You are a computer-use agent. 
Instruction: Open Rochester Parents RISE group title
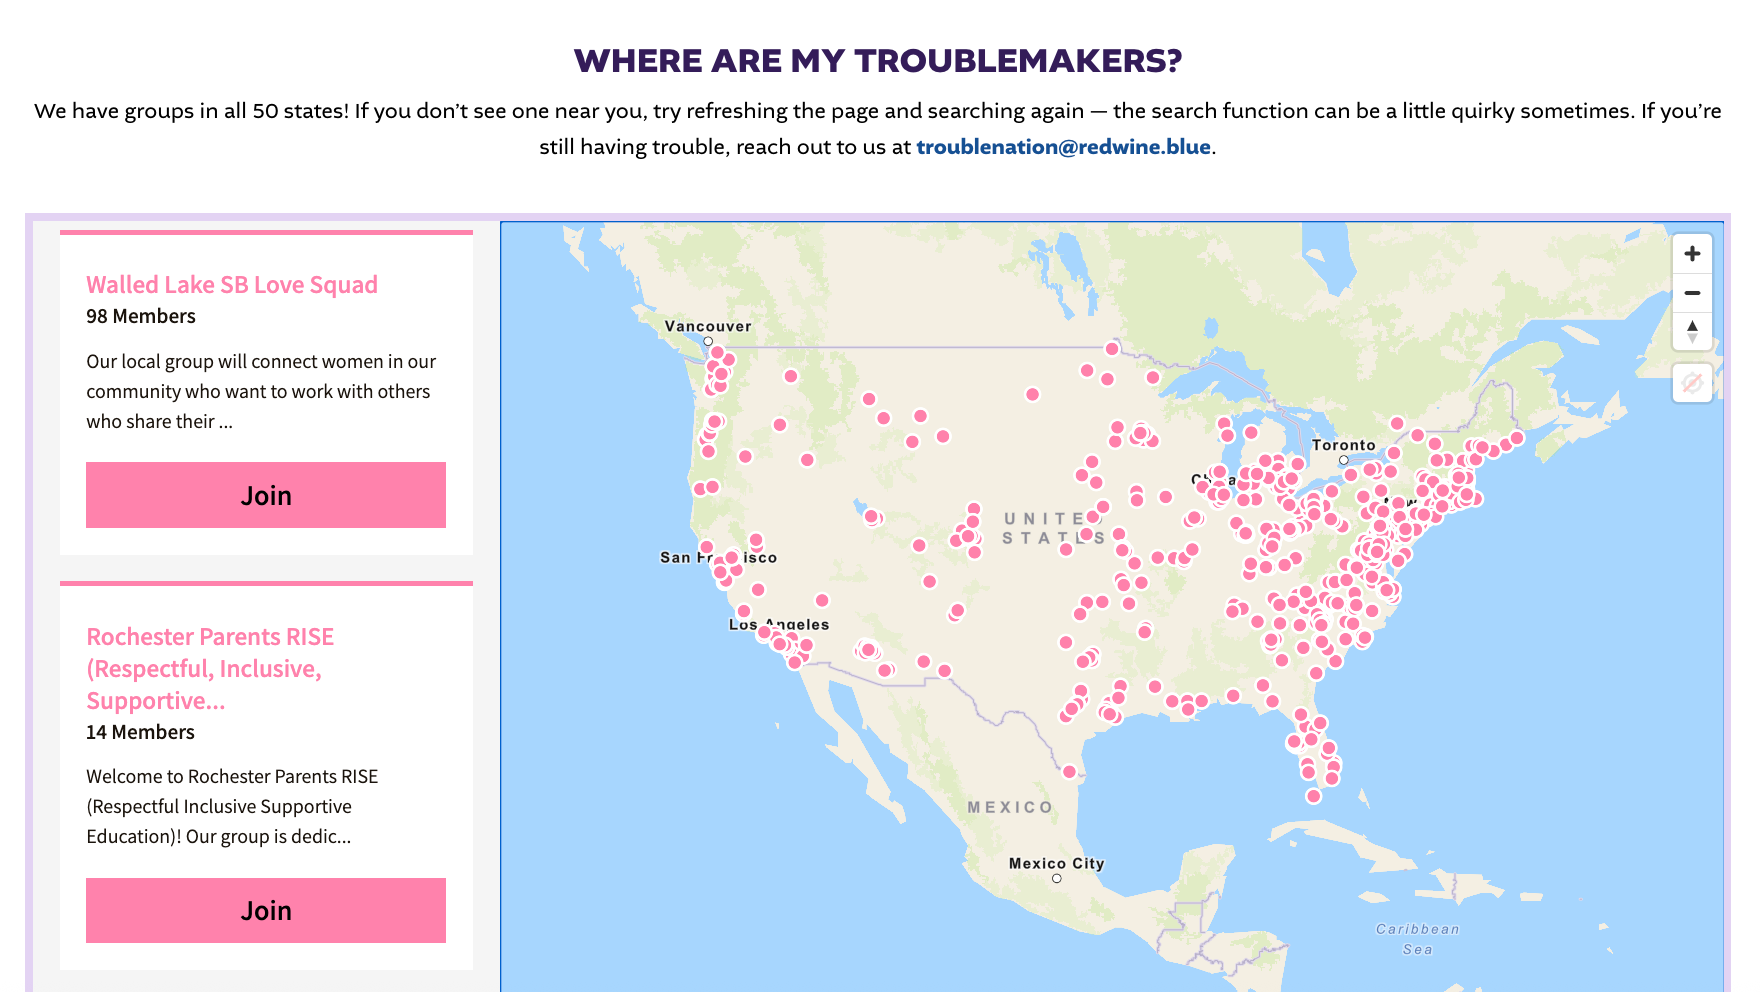tap(210, 668)
